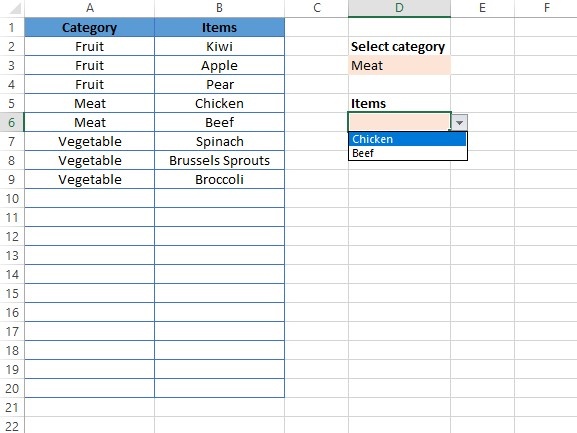The height and width of the screenshot is (433, 577).
Task: Select the Brussels Sprouts cell
Action: pyautogui.click(x=219, y=160)
